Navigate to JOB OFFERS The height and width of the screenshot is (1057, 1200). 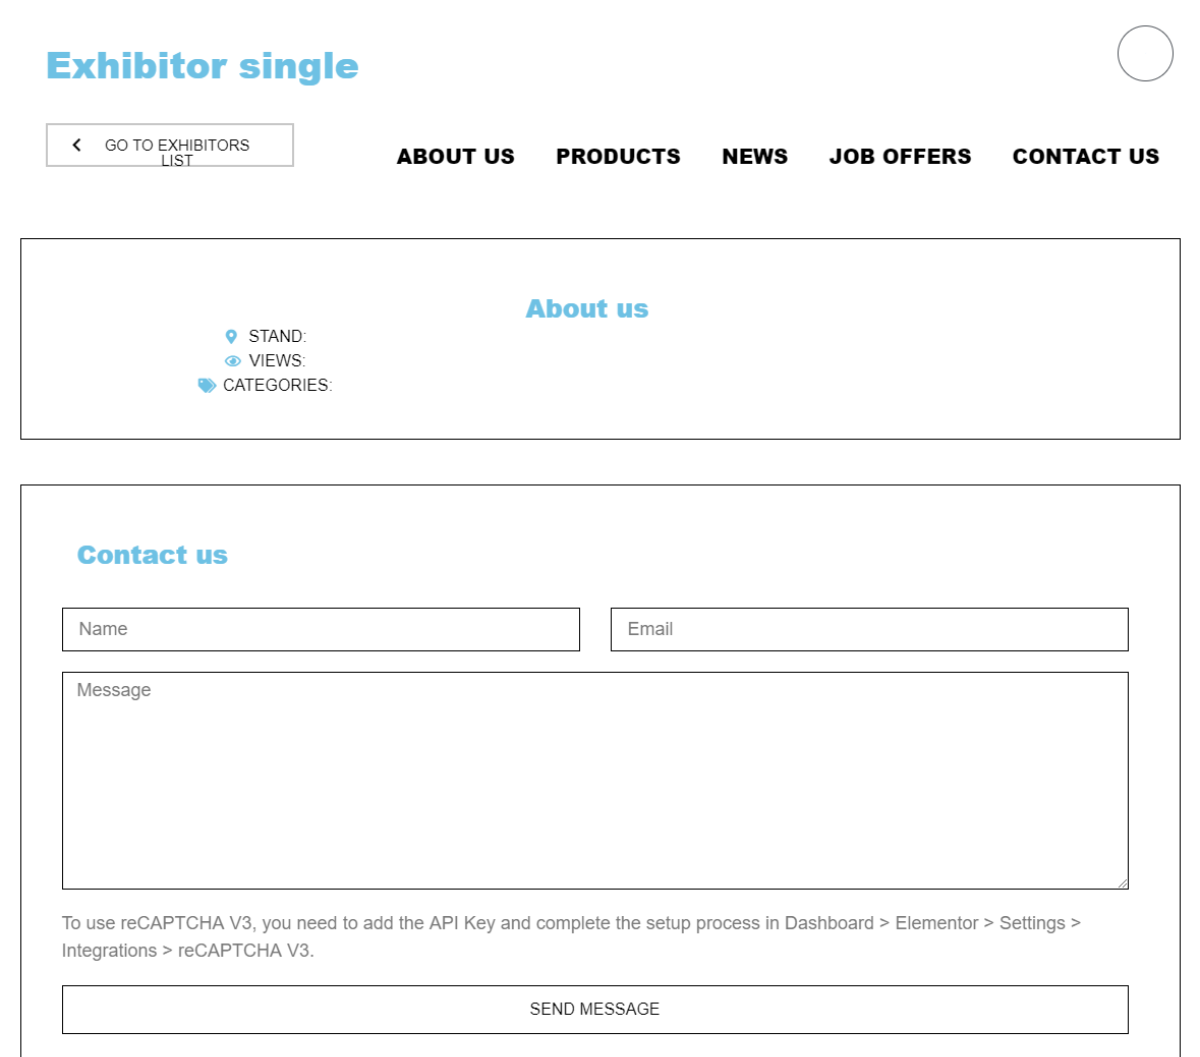pos(900,157)
